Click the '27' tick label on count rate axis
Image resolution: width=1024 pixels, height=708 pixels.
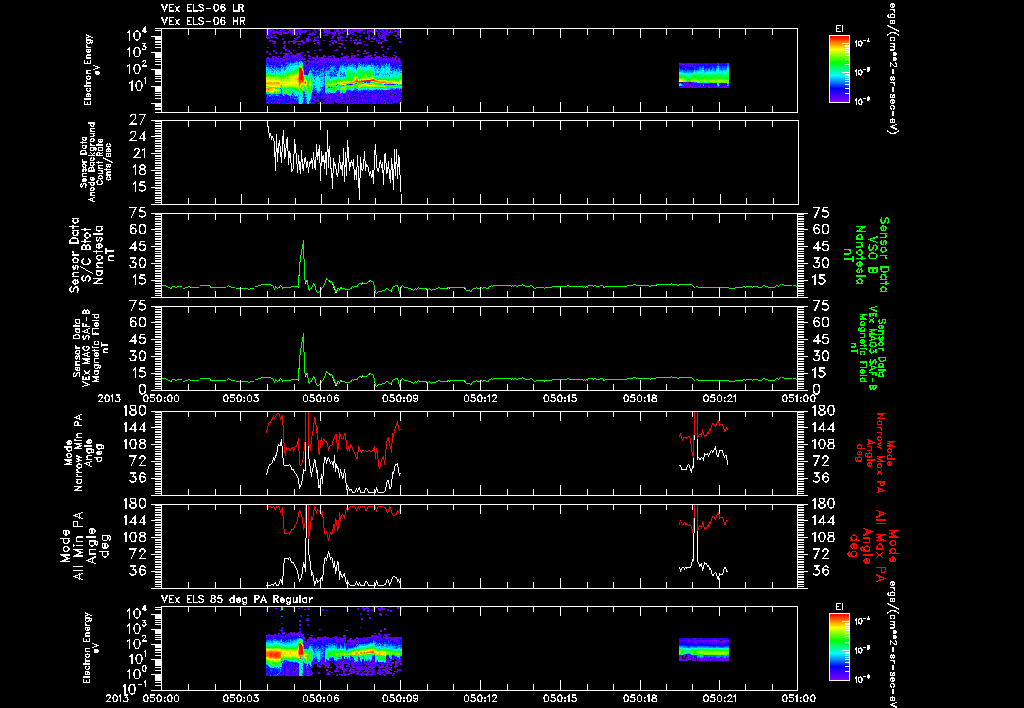(x=137, y=121)
